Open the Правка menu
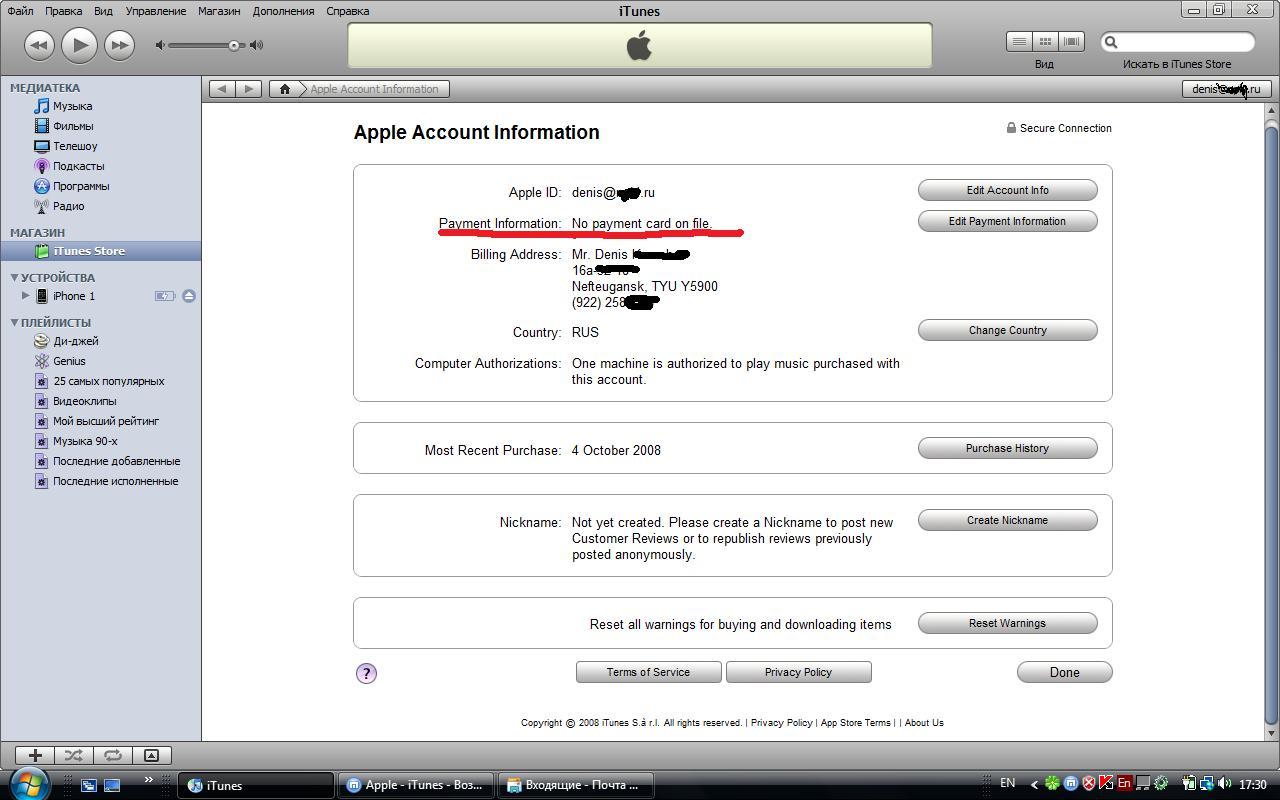 click(64, 11)
